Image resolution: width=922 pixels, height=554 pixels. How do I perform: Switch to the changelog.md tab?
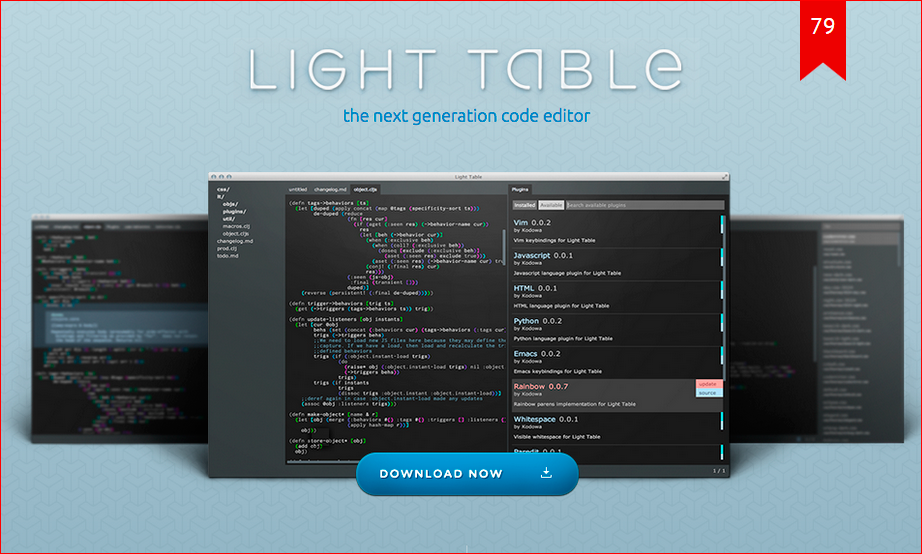pyautogui.click(x=330, y=189)
